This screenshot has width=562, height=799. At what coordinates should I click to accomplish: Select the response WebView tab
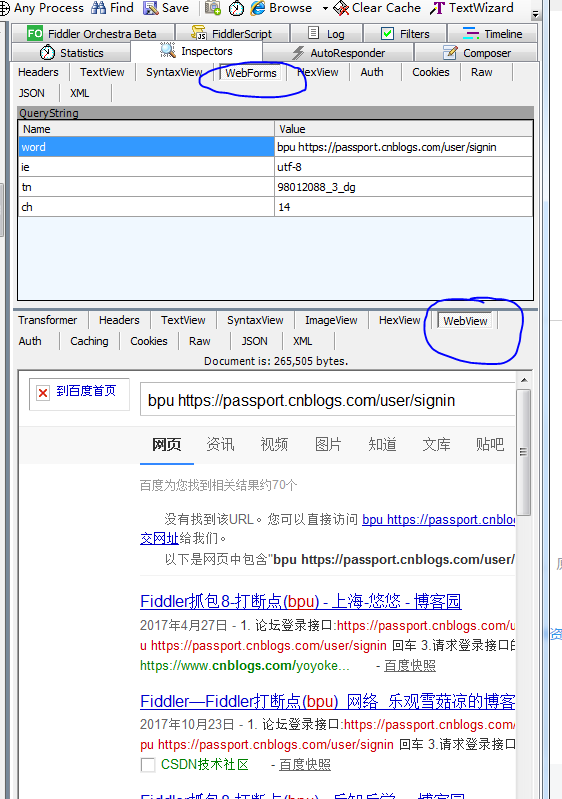(x=465, y=321)
